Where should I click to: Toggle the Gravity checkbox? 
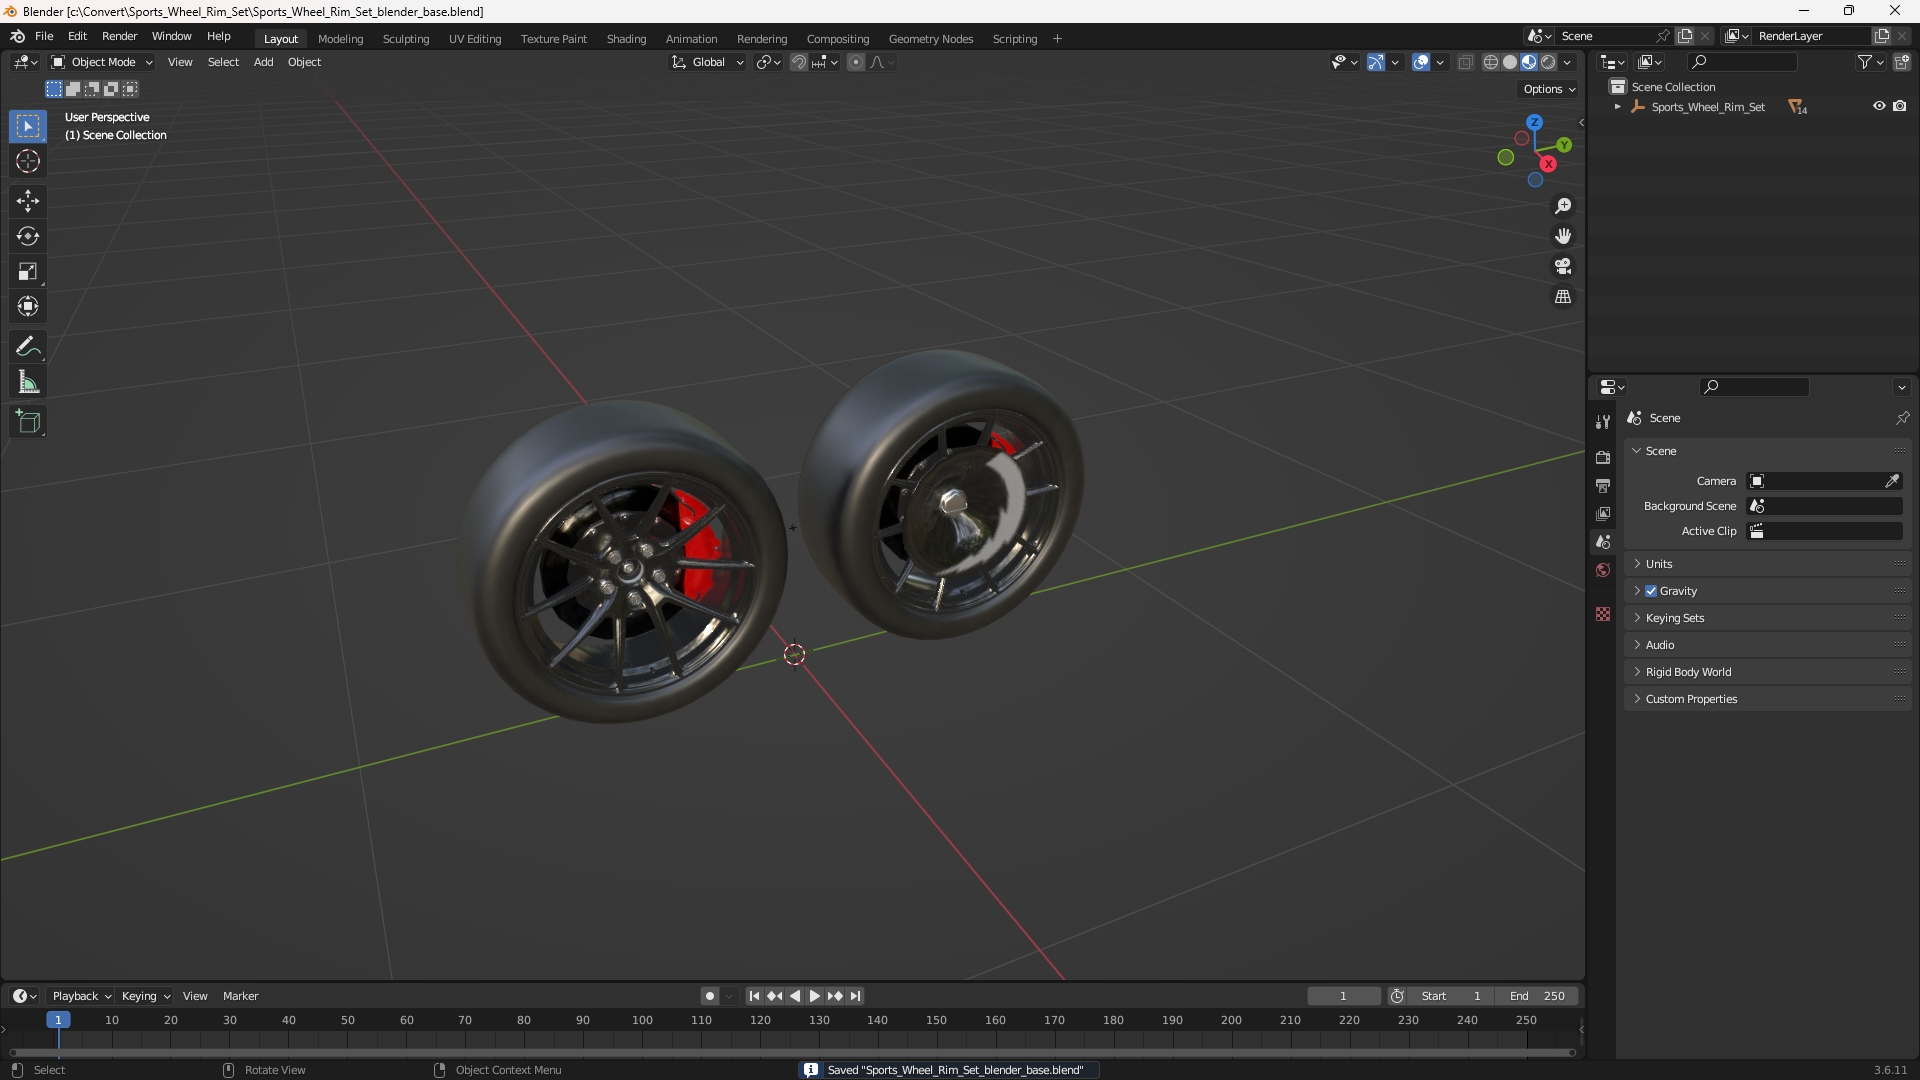pyautogui.click(x=1651, y=591)
